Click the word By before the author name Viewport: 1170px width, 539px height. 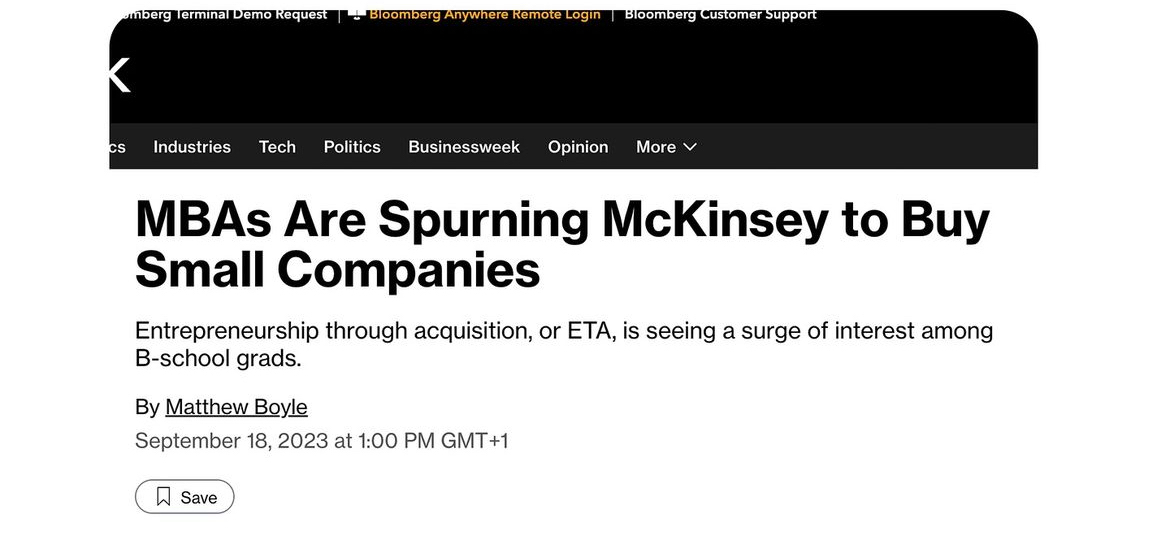(147, 407)
